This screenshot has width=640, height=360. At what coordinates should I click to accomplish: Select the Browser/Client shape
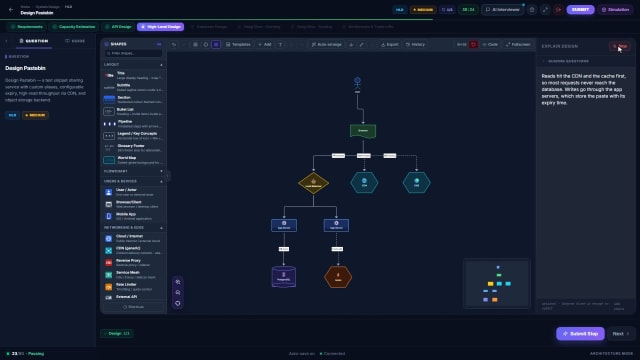pos(133,204)
